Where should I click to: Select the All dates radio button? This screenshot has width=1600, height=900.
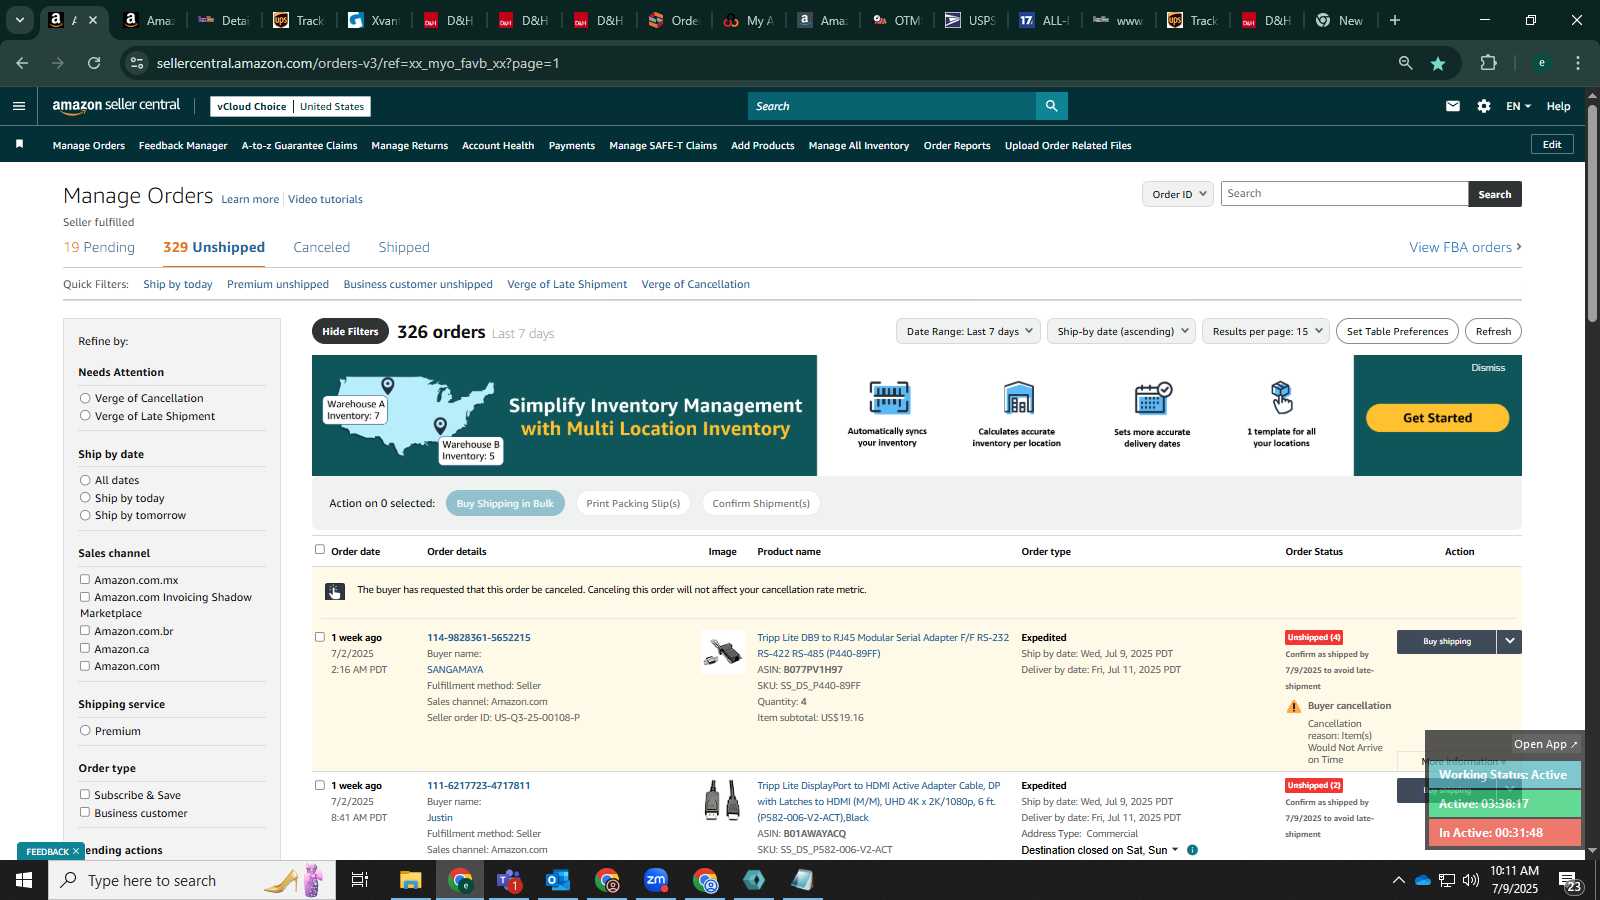click(x=85, y=480)
